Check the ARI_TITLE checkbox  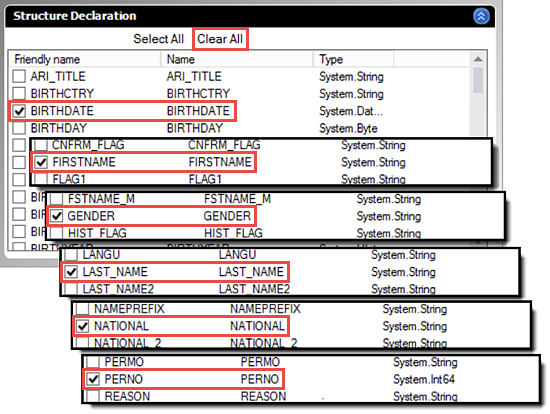pyautogui.click(x=19, y=76)
